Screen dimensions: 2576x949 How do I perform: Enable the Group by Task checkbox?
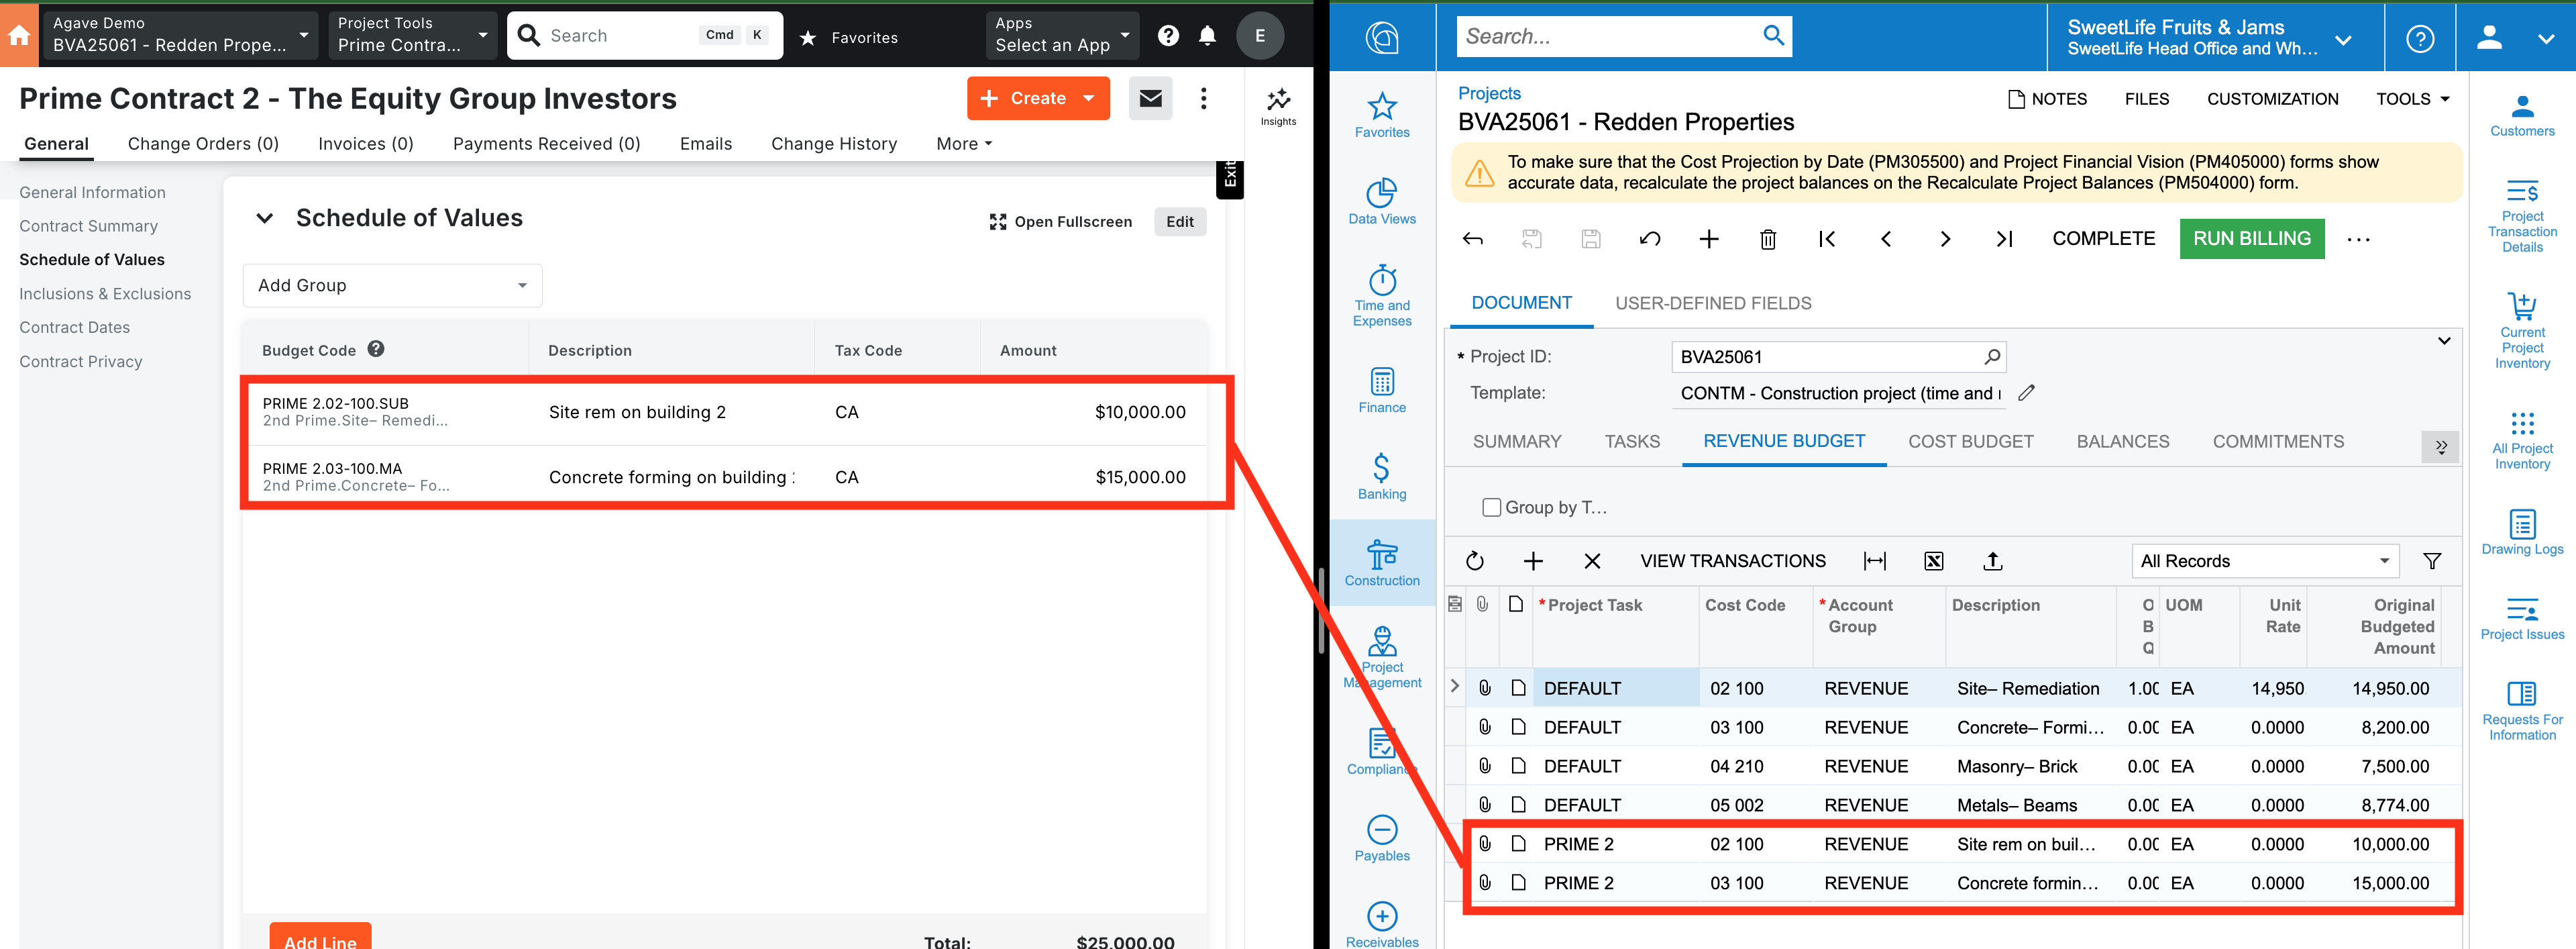1491,507
